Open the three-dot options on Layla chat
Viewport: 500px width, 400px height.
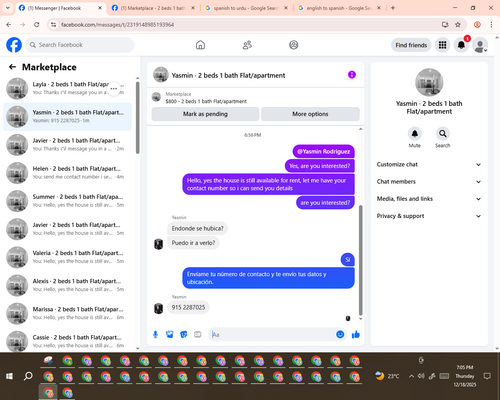[x=114, y=88]
